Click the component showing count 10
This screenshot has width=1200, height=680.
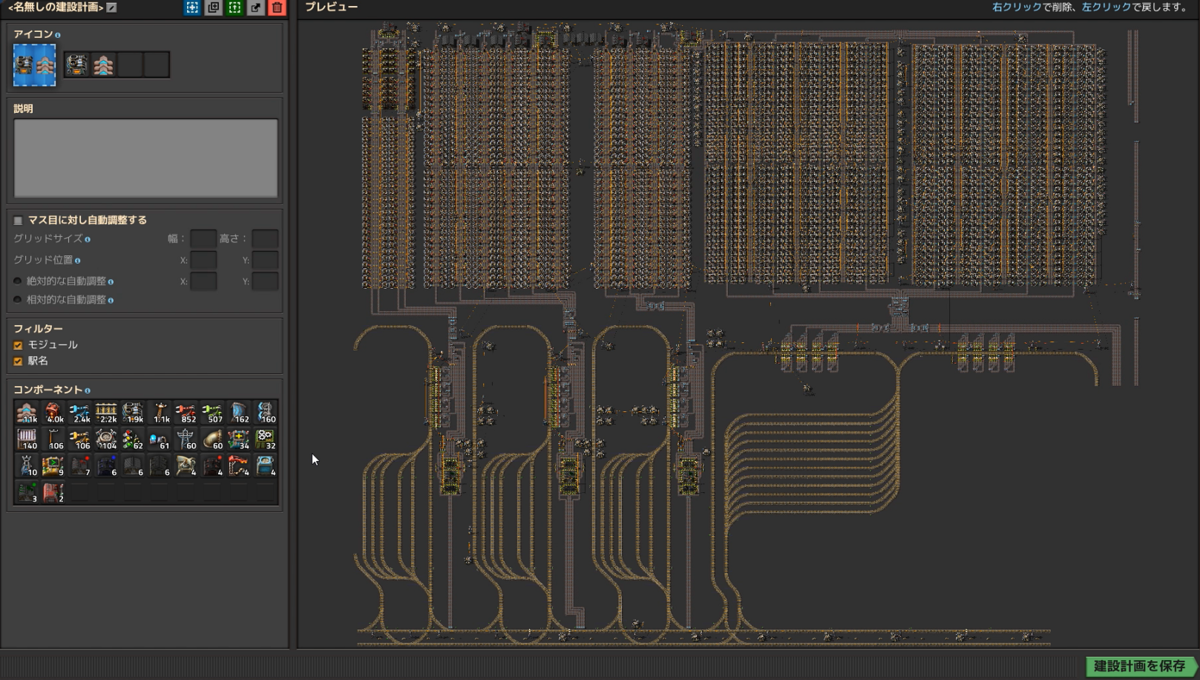tap(27, 466)
